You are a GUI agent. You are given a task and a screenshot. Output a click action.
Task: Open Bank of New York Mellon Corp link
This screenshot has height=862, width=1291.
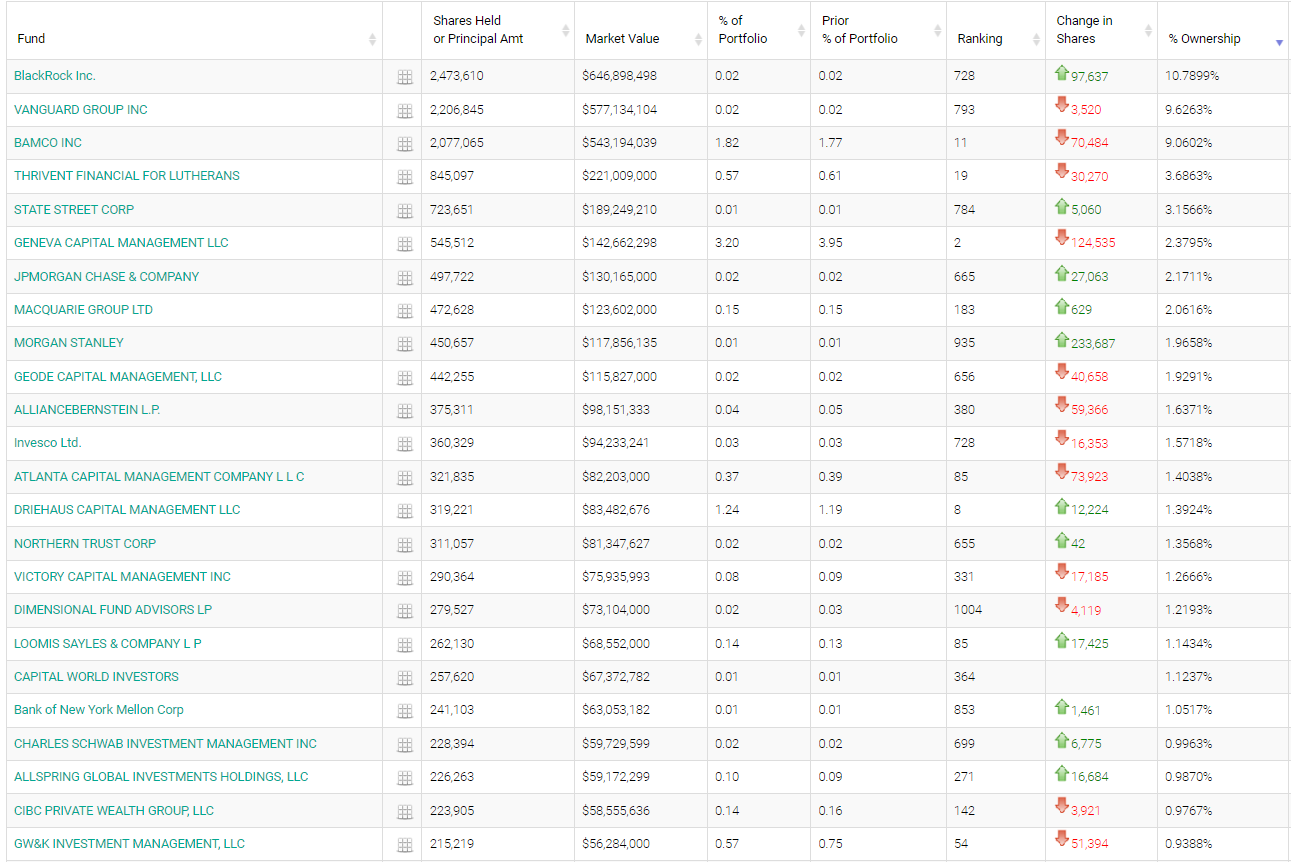point(99,710)
